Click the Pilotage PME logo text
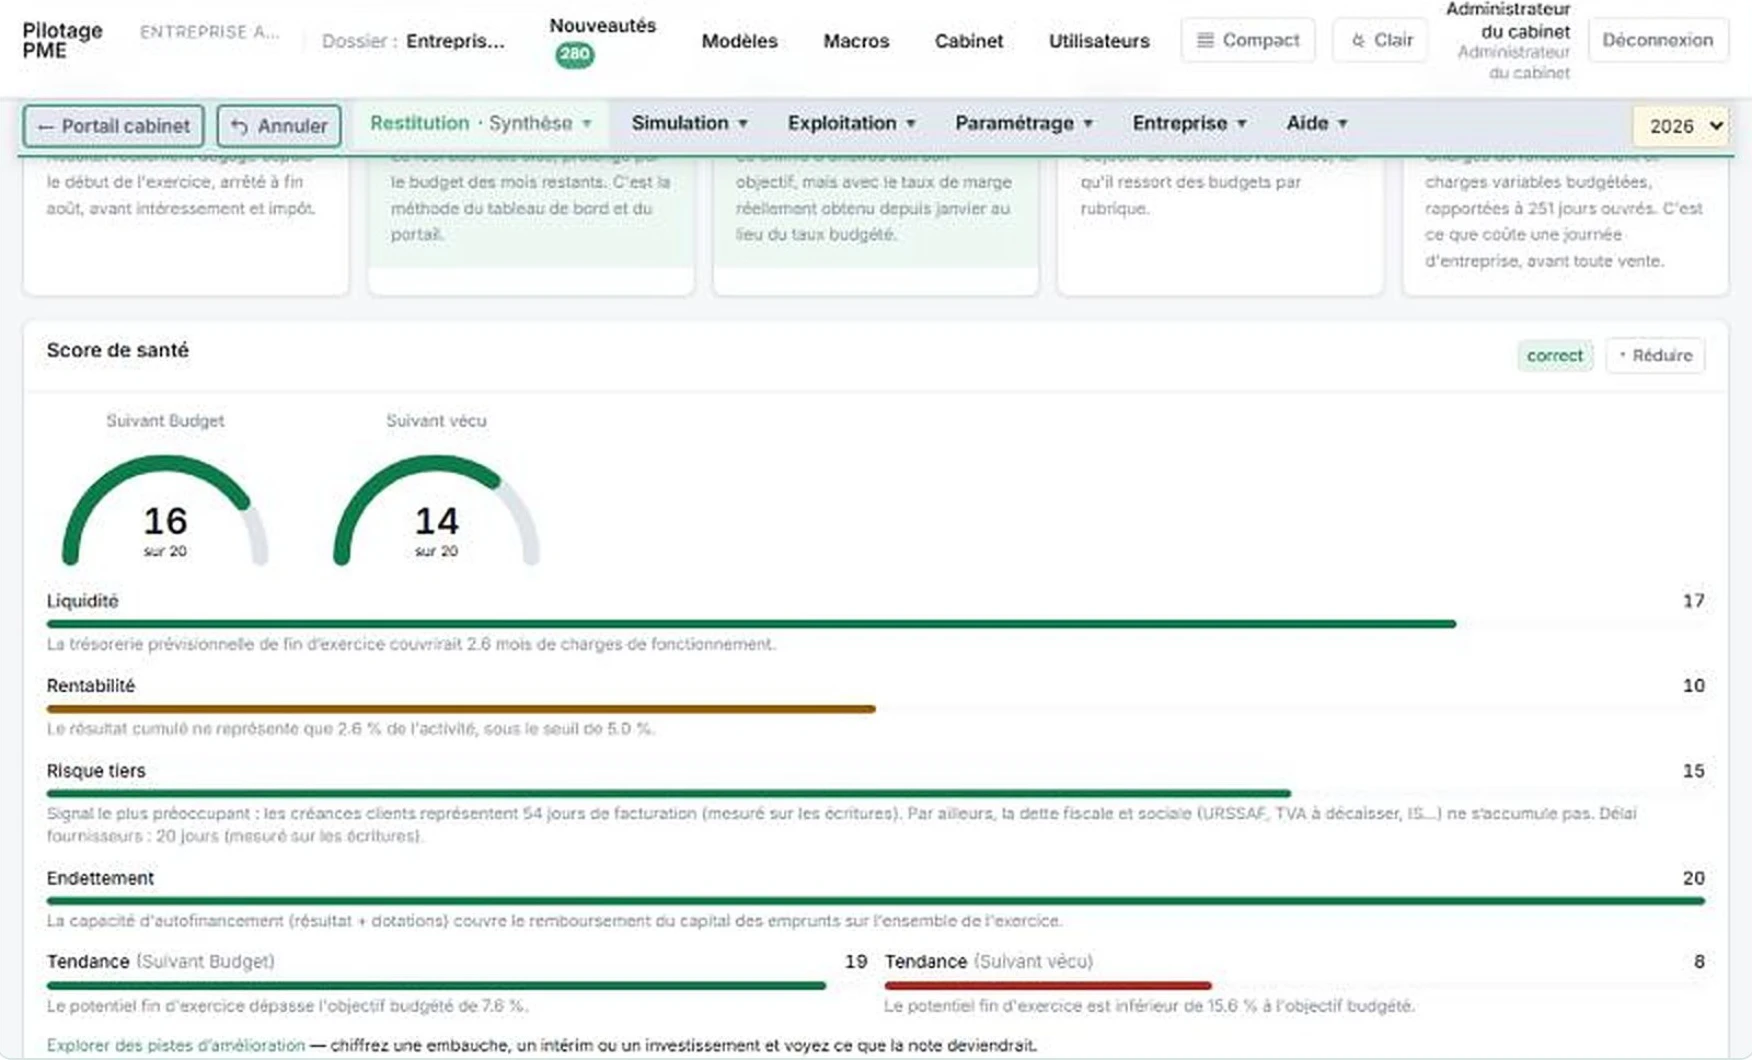1752x1060 pixels. (62, 40)
